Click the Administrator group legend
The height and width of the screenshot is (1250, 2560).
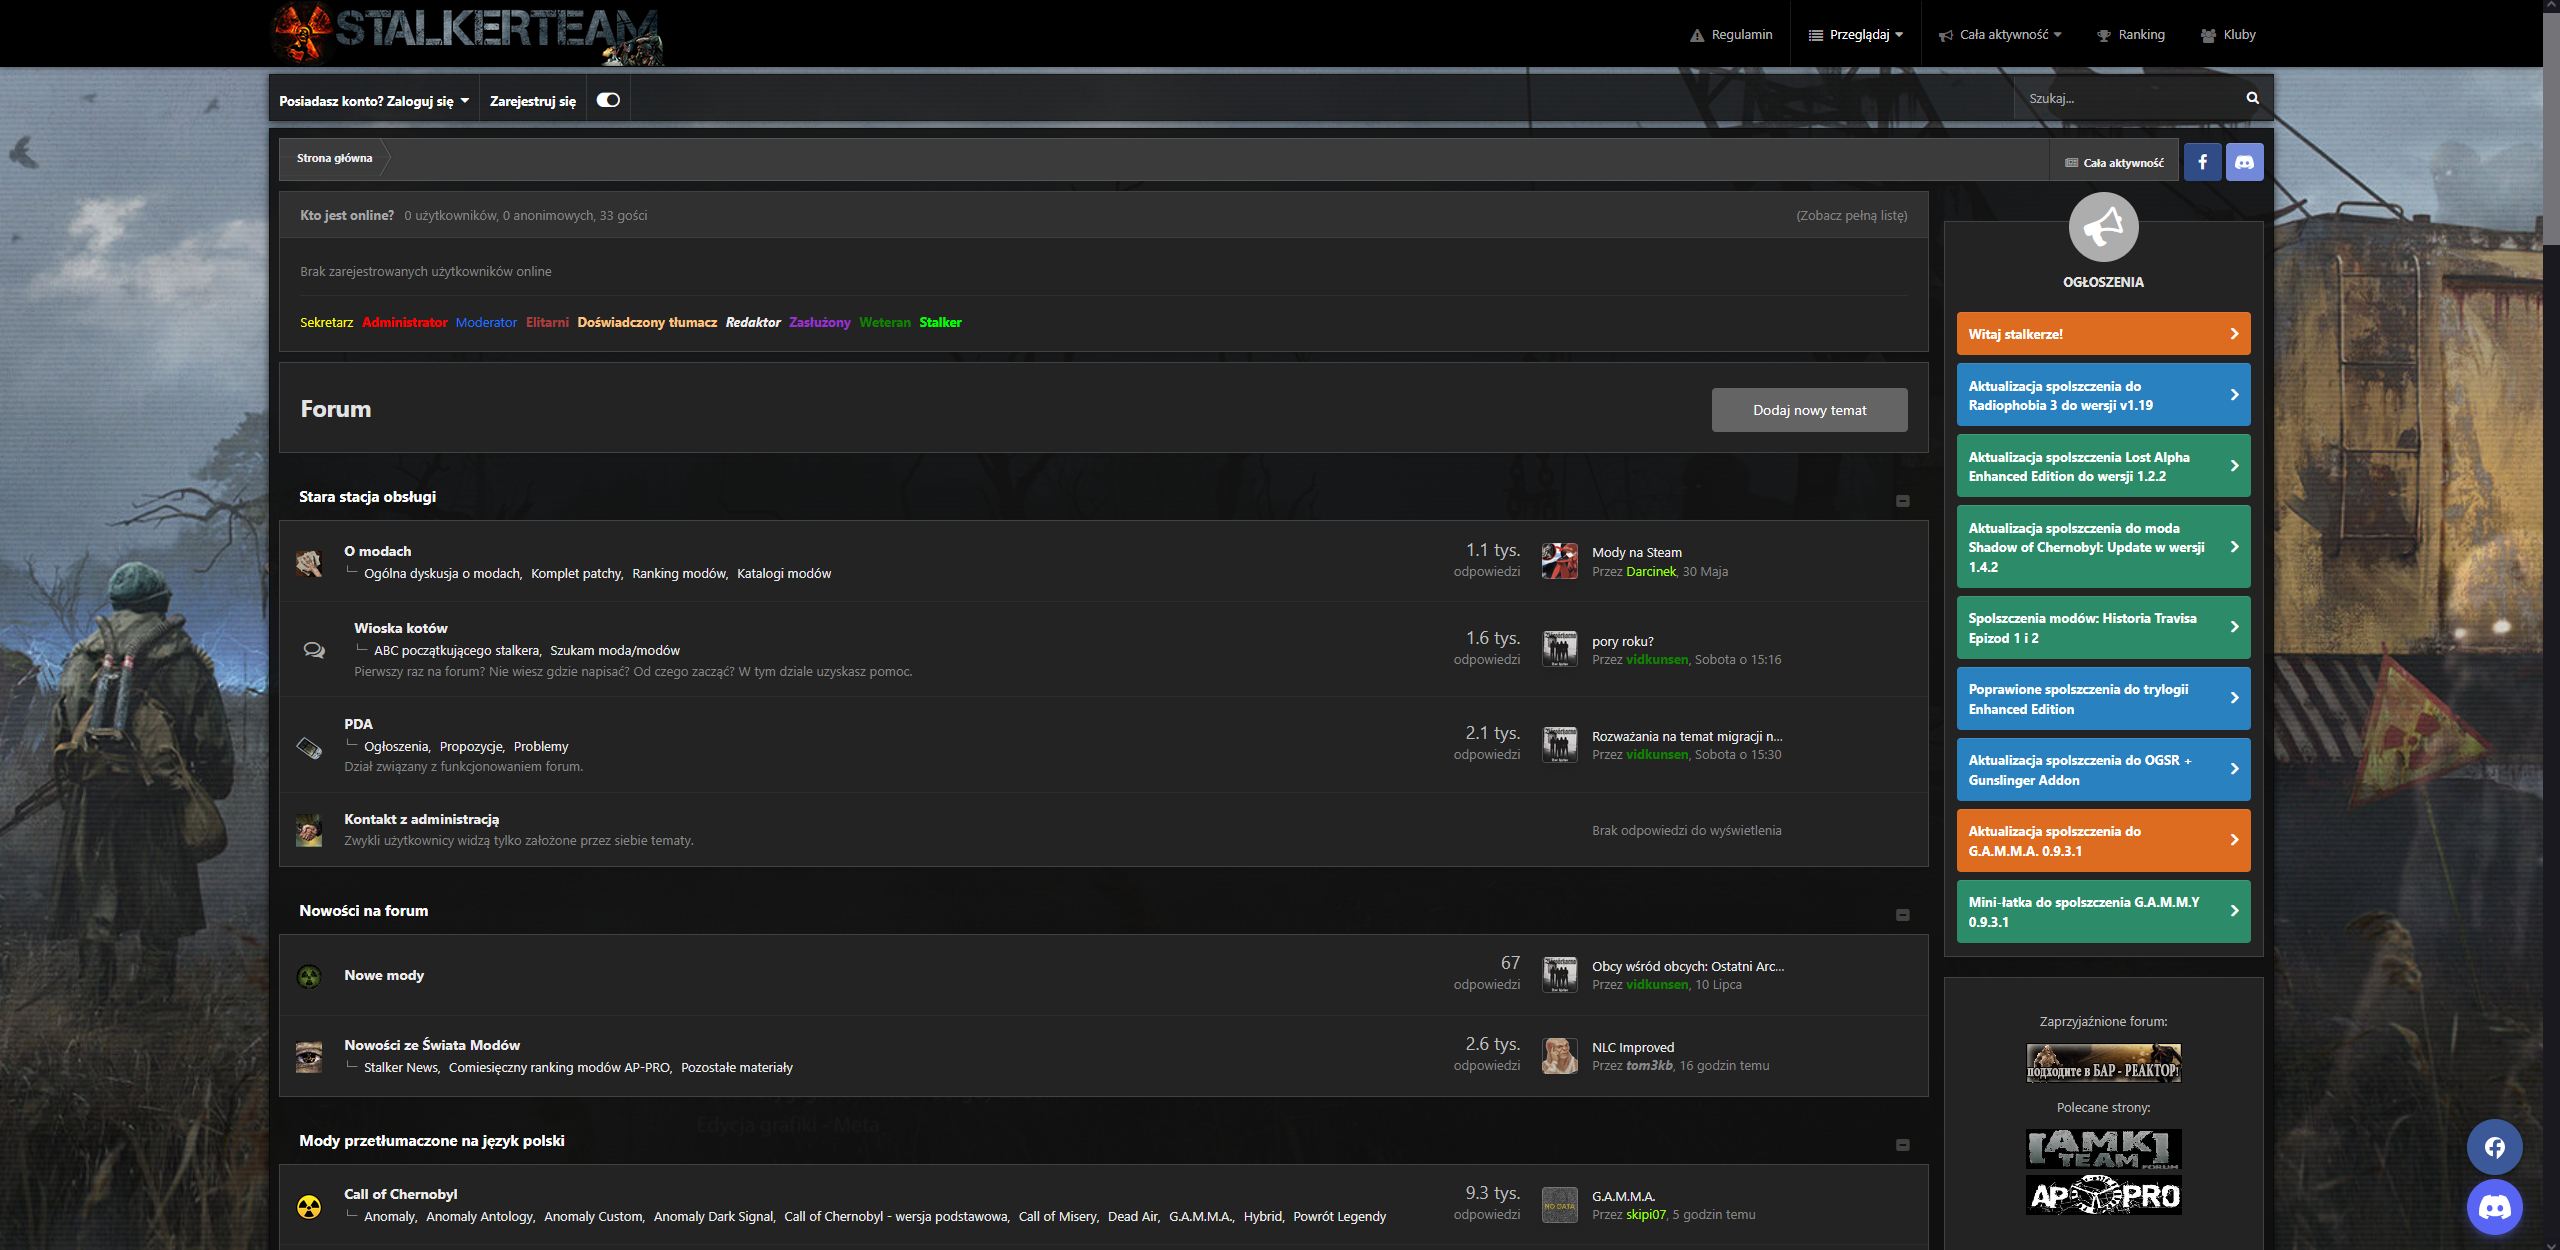(404, 322)
